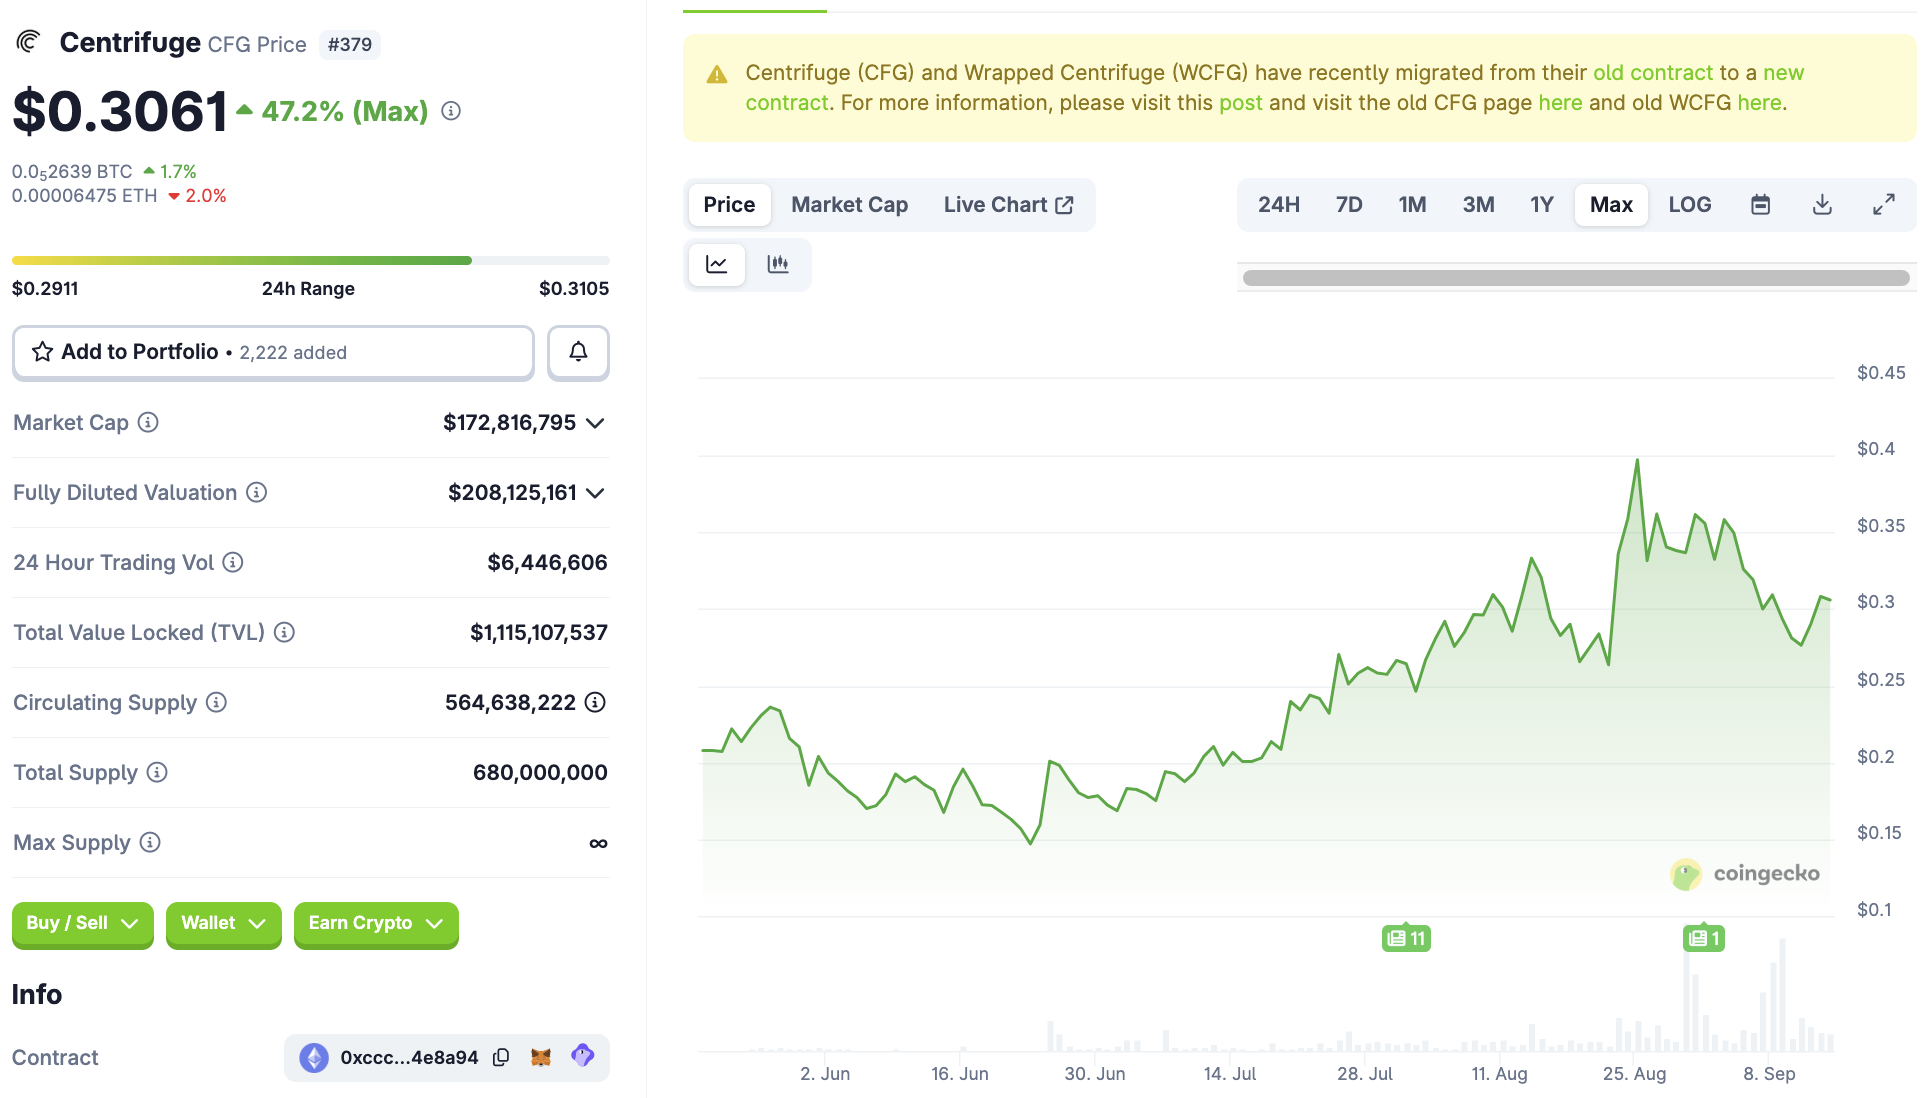Image resolution: width=1924 pixels, height=1098 pixels.
Task: Open the calendar date range picker
Action: (x=1761, y=204)
